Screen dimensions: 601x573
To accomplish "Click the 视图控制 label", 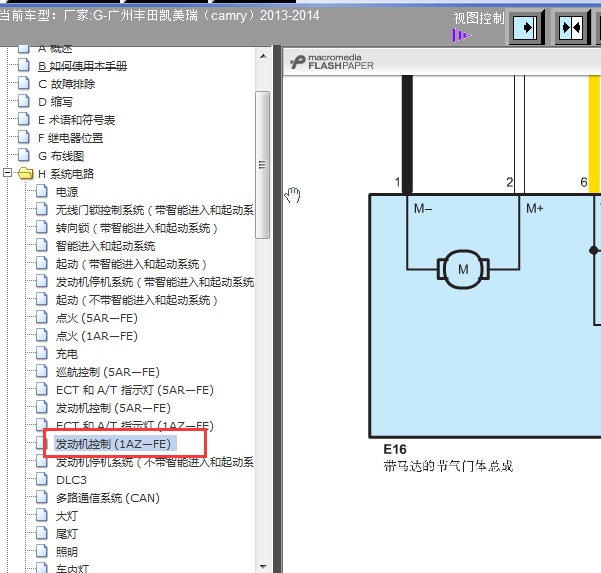I will 479,18.
